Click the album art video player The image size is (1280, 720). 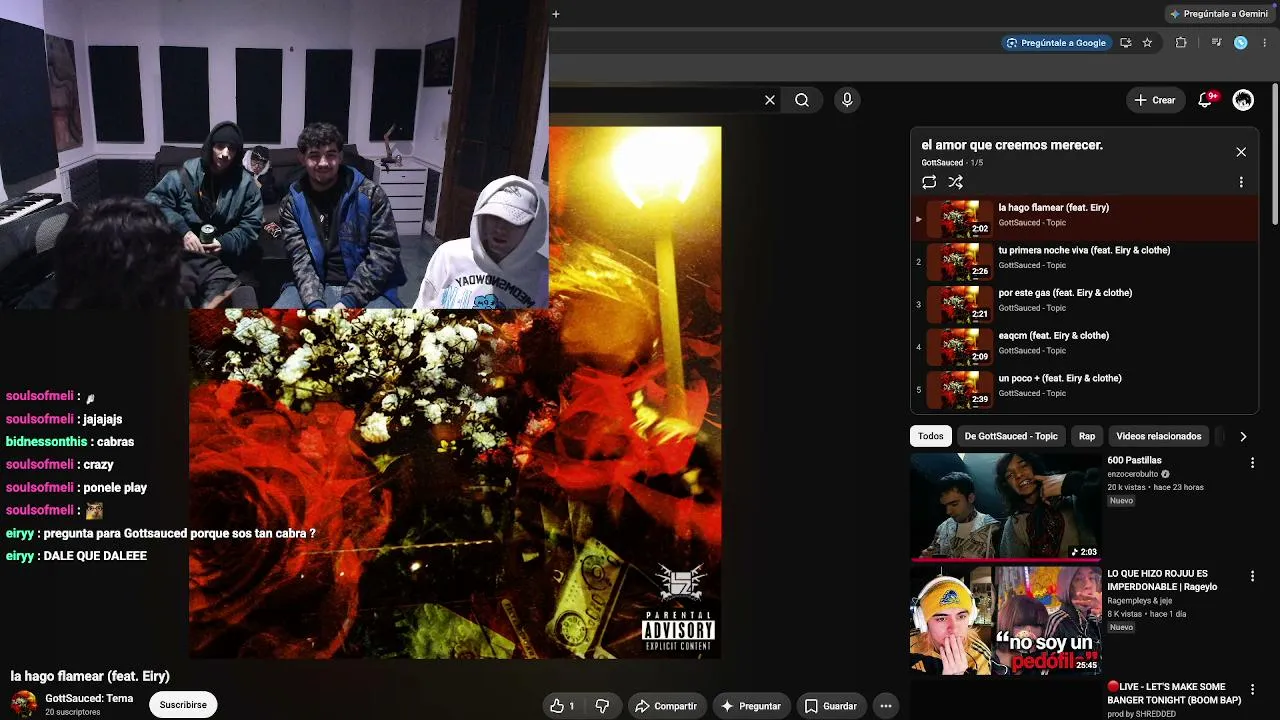[x=455, y=392]
